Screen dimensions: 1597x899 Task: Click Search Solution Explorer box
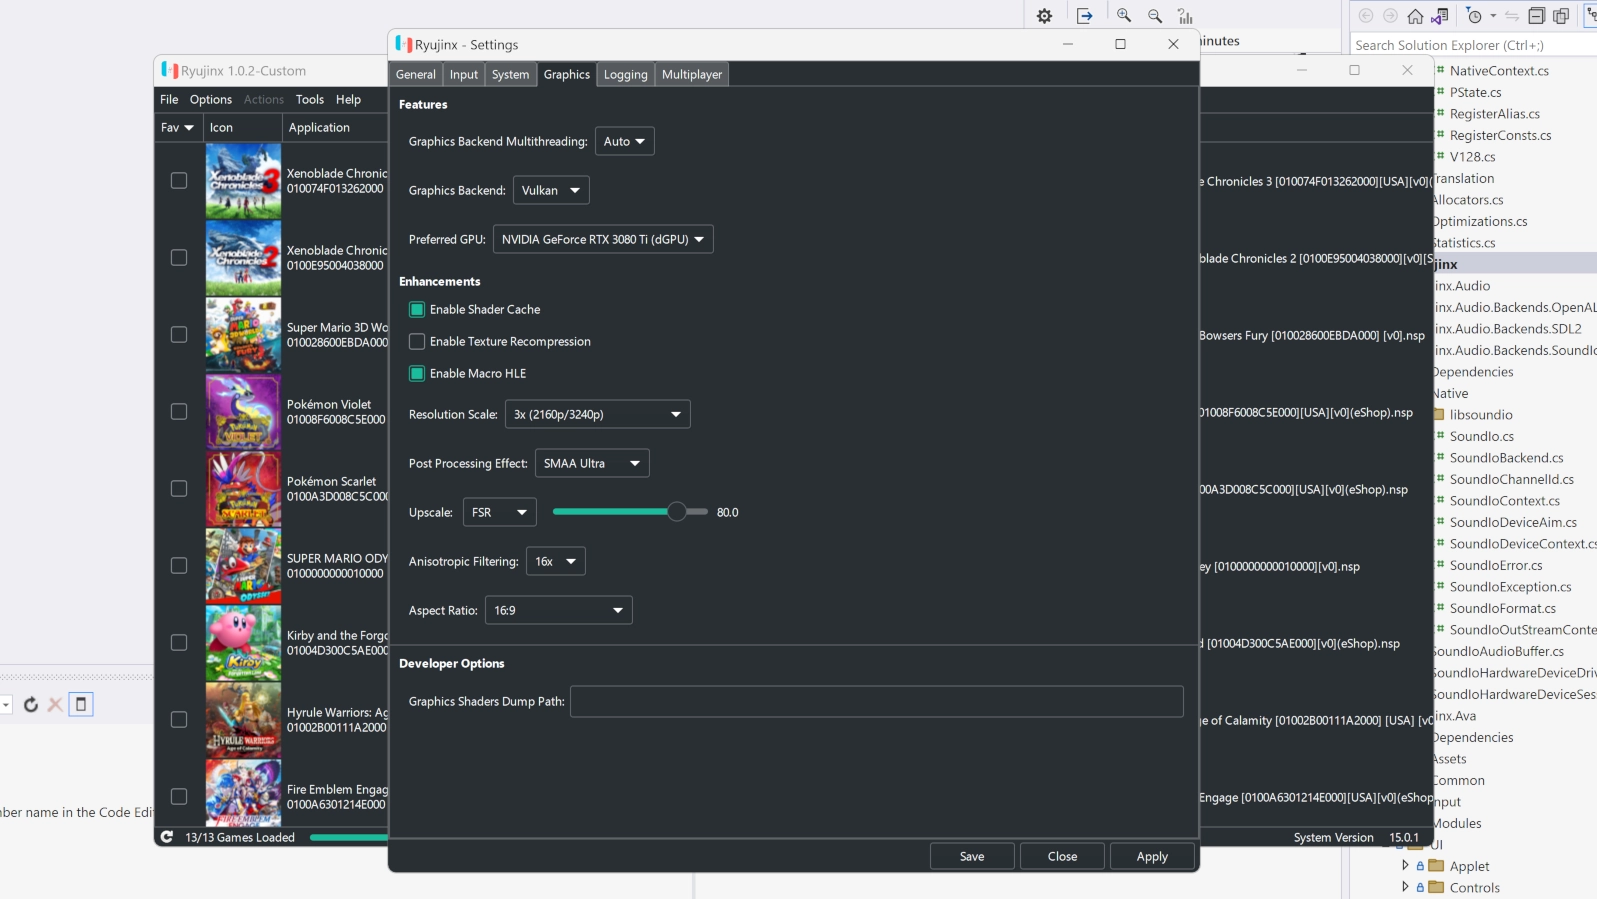[1474, 45]
